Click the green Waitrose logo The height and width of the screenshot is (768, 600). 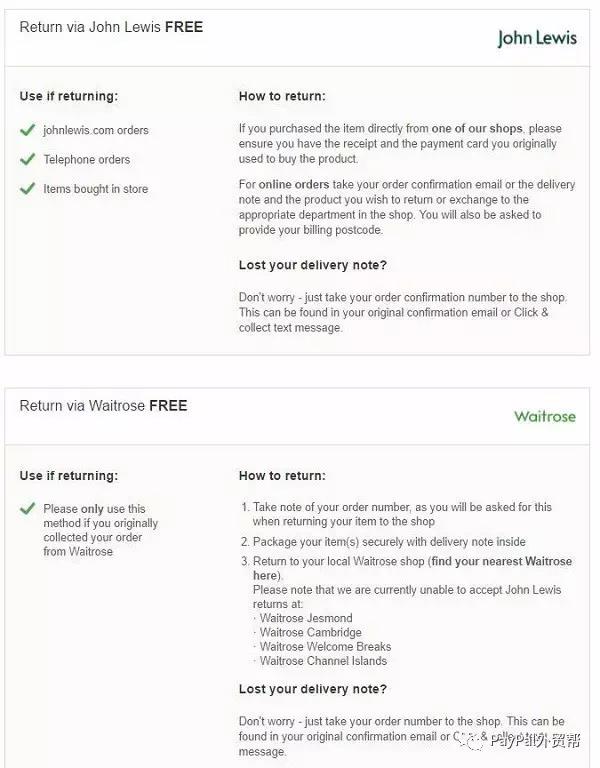545,417
